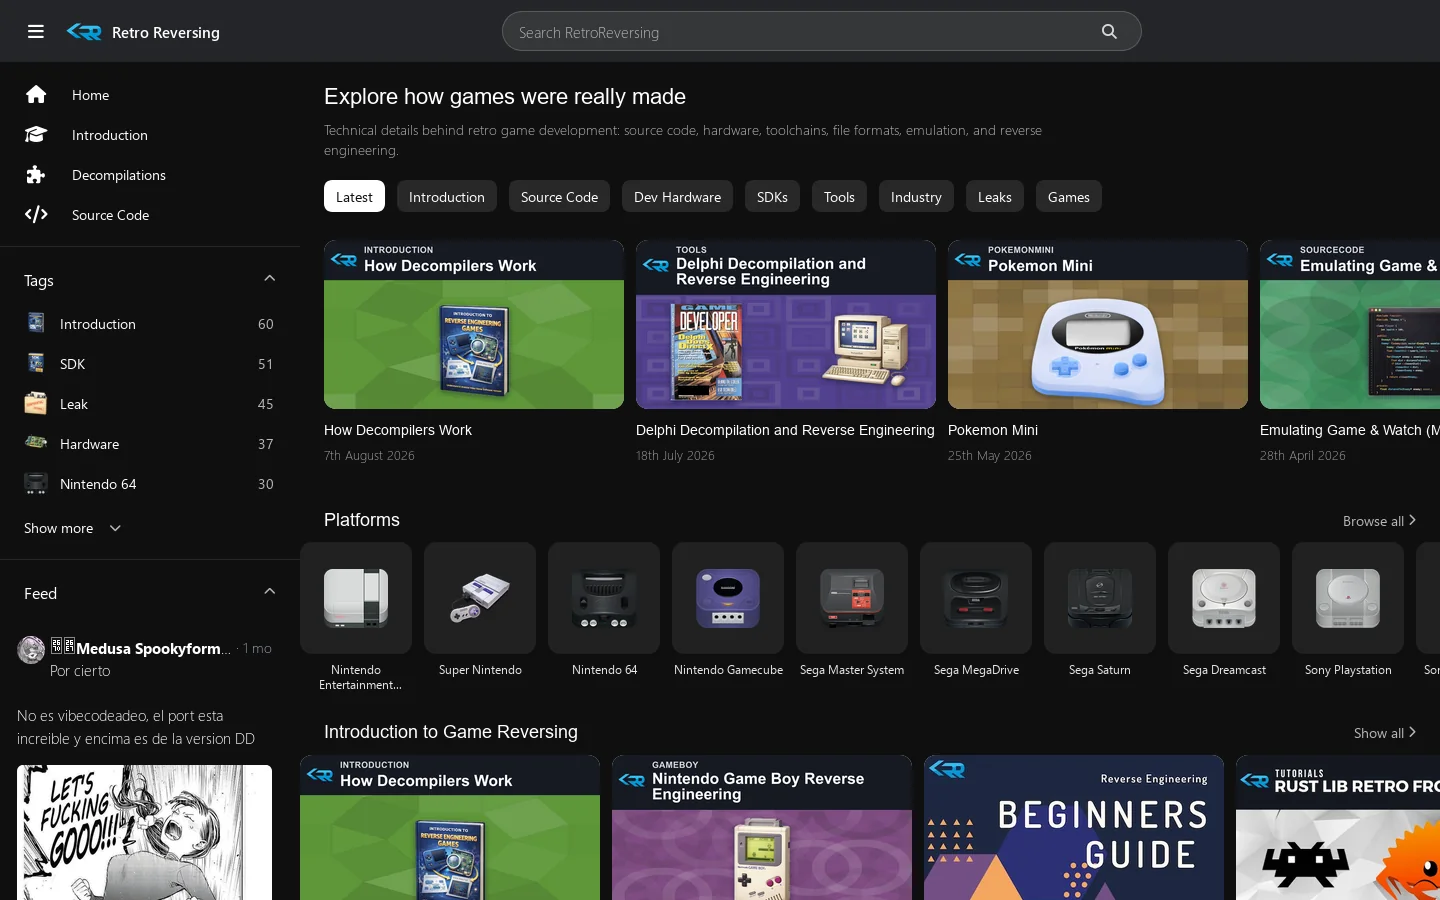Select the Sega Master System platform icon
This screenshot has width=1440, height=900.
tap(852, 598)
